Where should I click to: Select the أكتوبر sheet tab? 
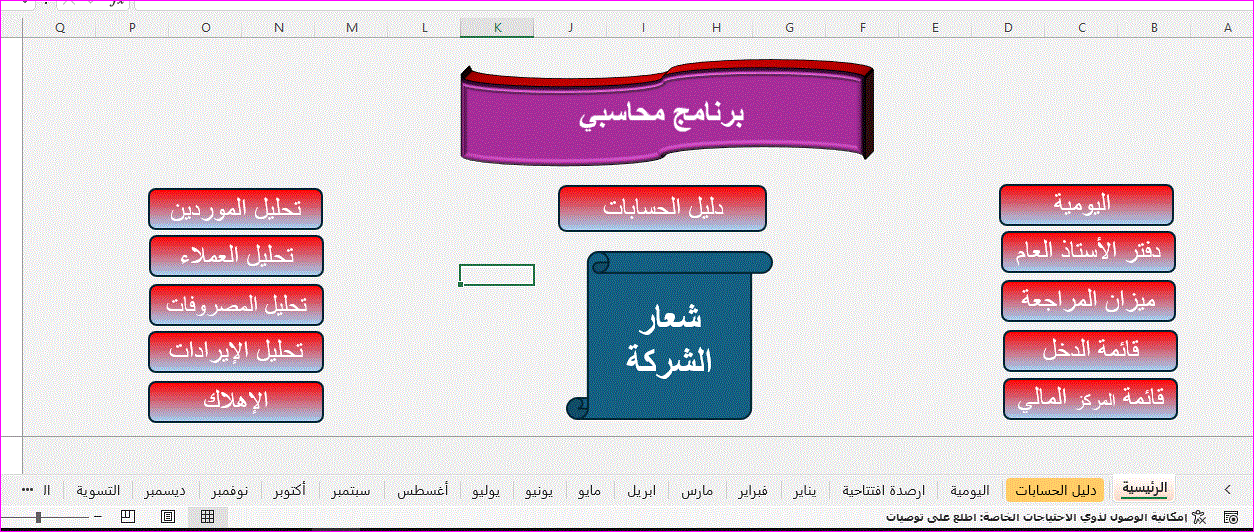[x=290, y=490]
